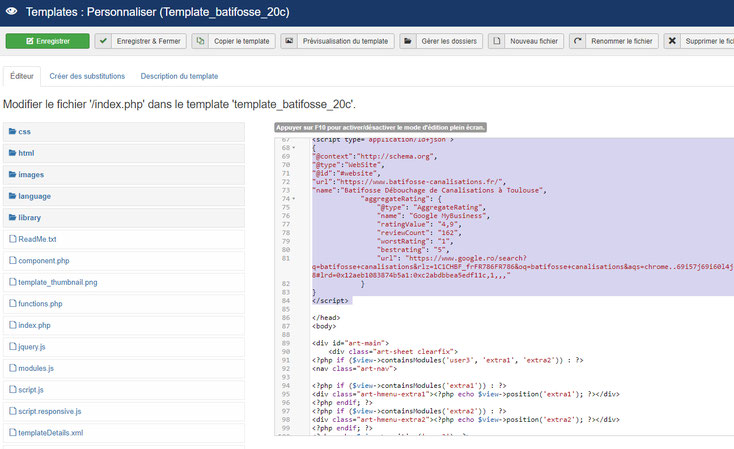Click code line with "ratingValue": "4,9"
The image size is (734, 449).
(x=419, y=224)
